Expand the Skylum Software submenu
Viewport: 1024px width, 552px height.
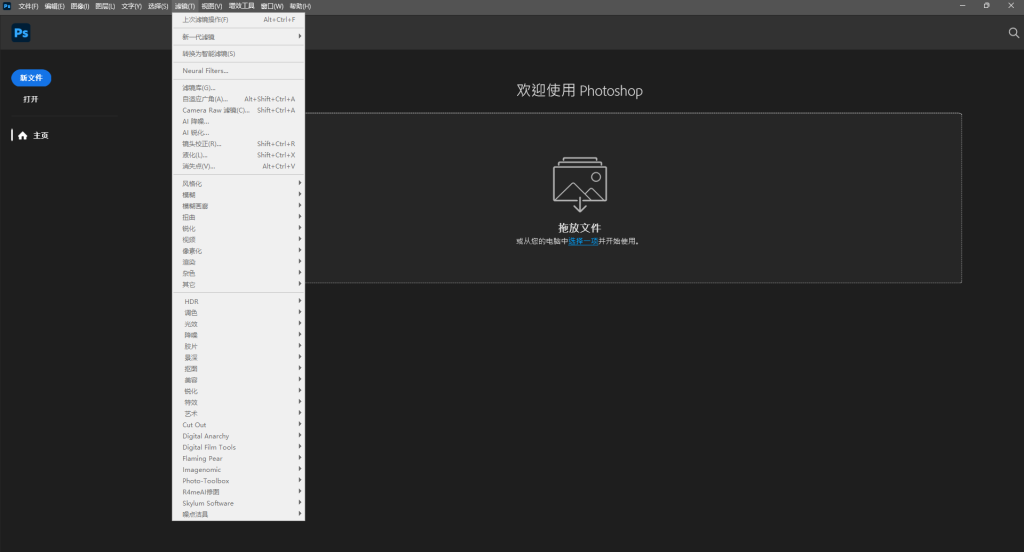pyautogui.click(x=238, y=503)
